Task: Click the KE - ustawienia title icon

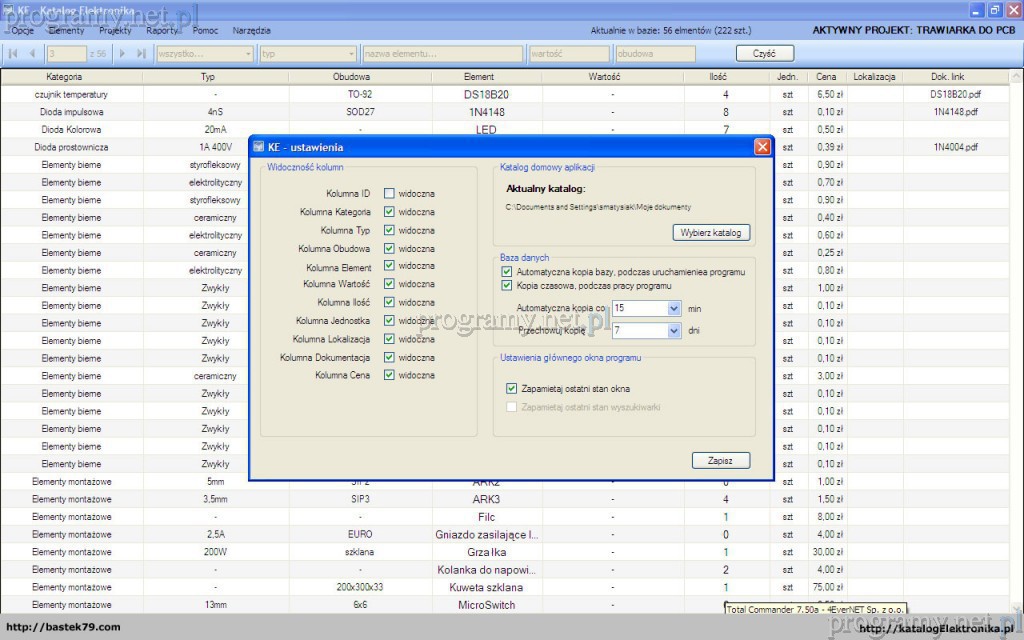Action: [x=258, y=147]
